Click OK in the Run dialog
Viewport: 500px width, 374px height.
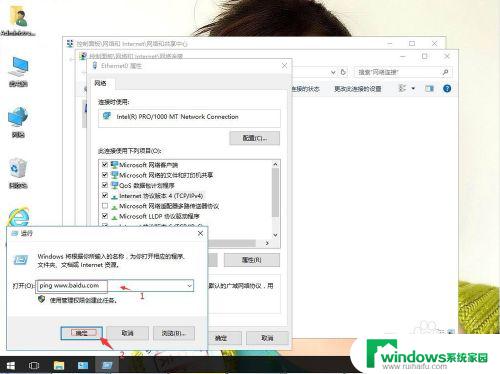tap(81, 333)
